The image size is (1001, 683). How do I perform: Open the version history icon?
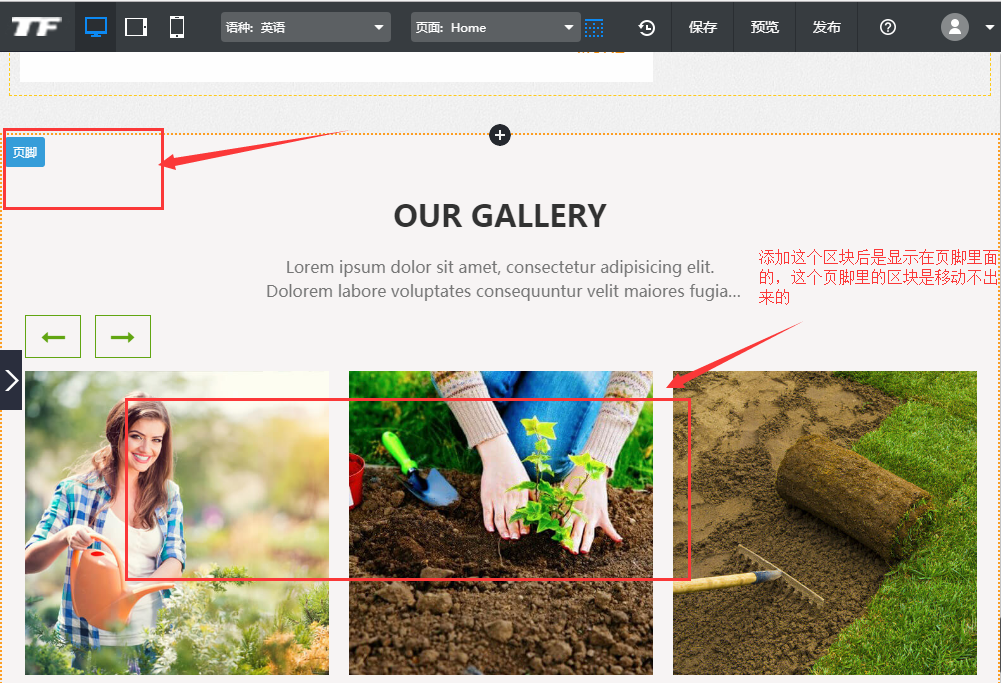click(647, 27)
